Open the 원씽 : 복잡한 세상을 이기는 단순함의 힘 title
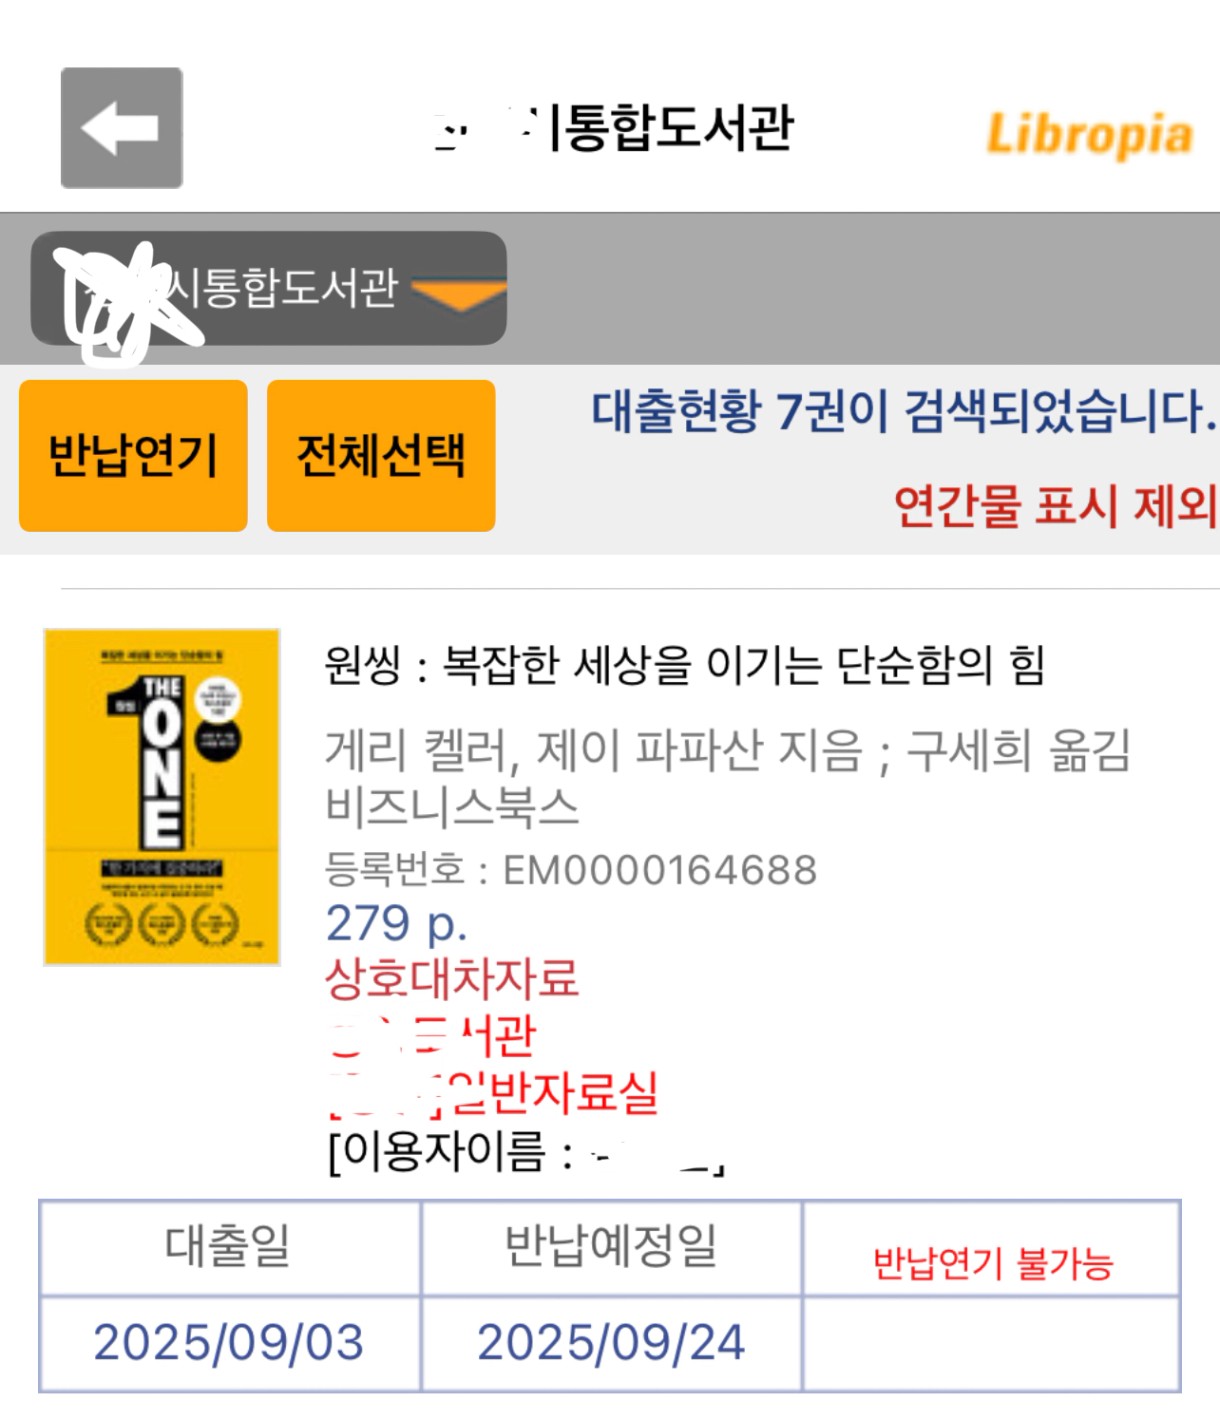This screenshot has height=1420, width=1220. click(684, 664)
